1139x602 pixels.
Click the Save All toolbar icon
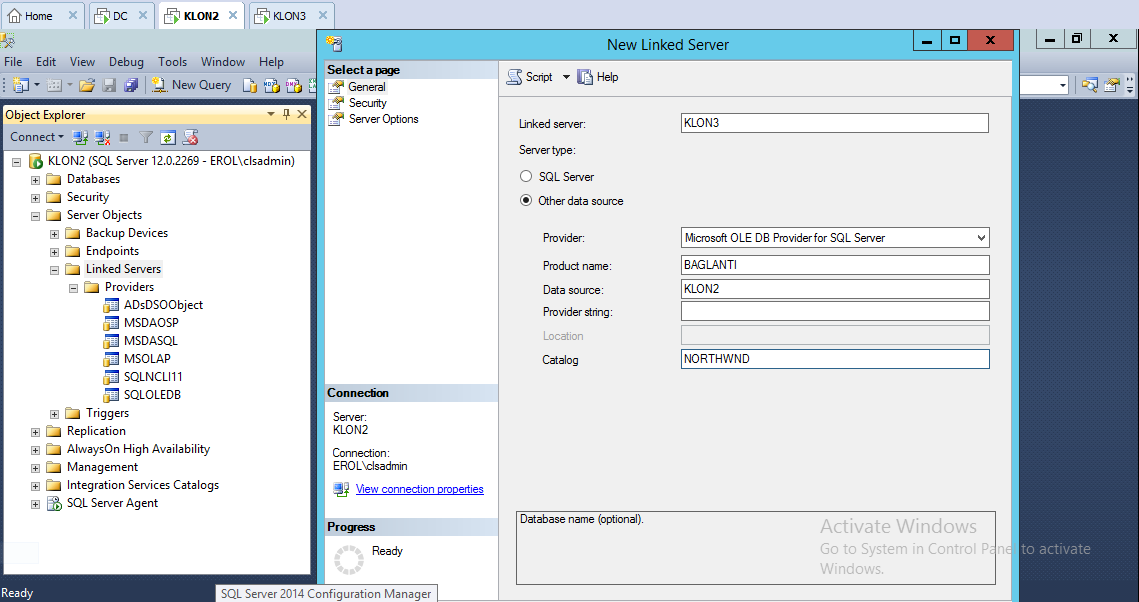130,86
